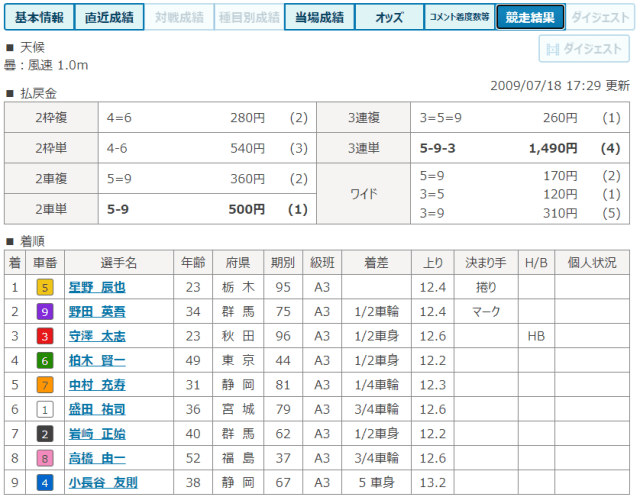Screen dimensions: 640x497
Task: Click the ダイジェスト tab in the top bar
Action: pos(600,17)
